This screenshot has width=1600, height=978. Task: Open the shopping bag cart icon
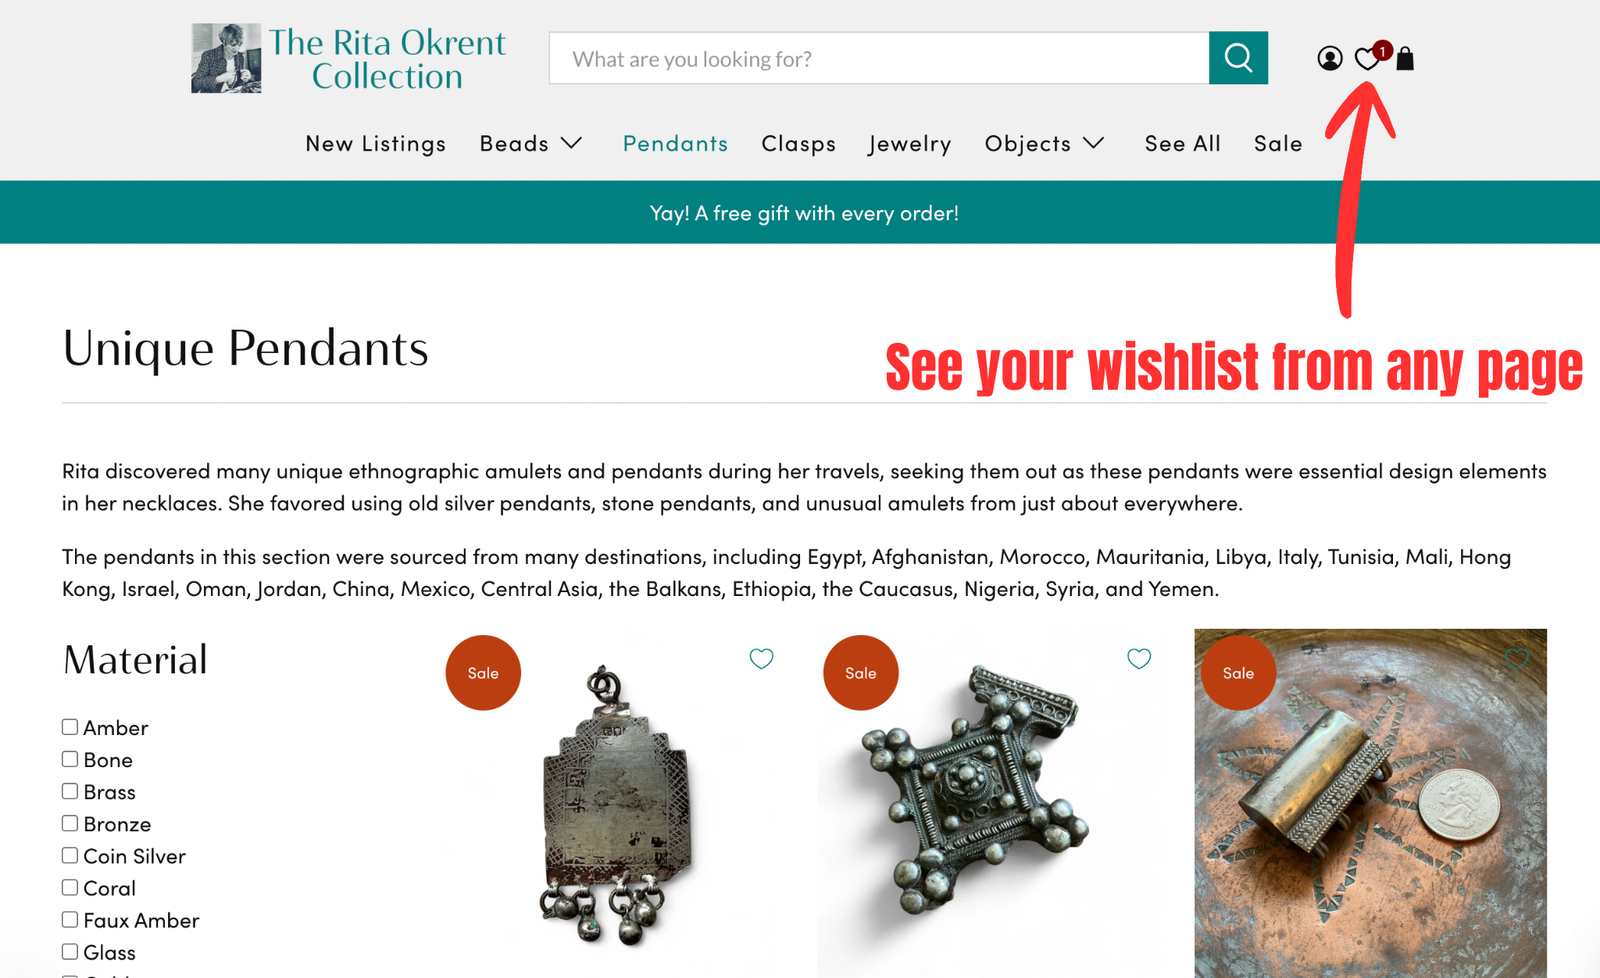tap(1405, 59)
